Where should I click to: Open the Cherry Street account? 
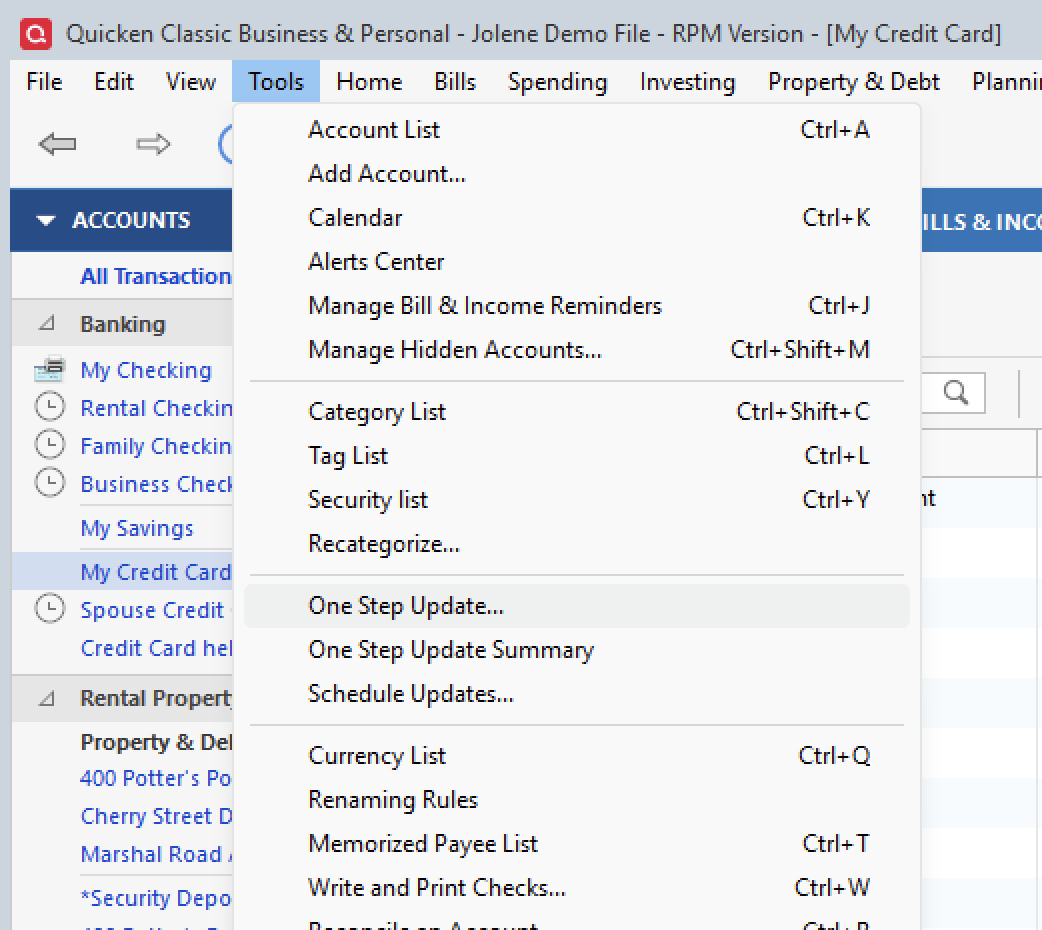click(x=156, y=816)
